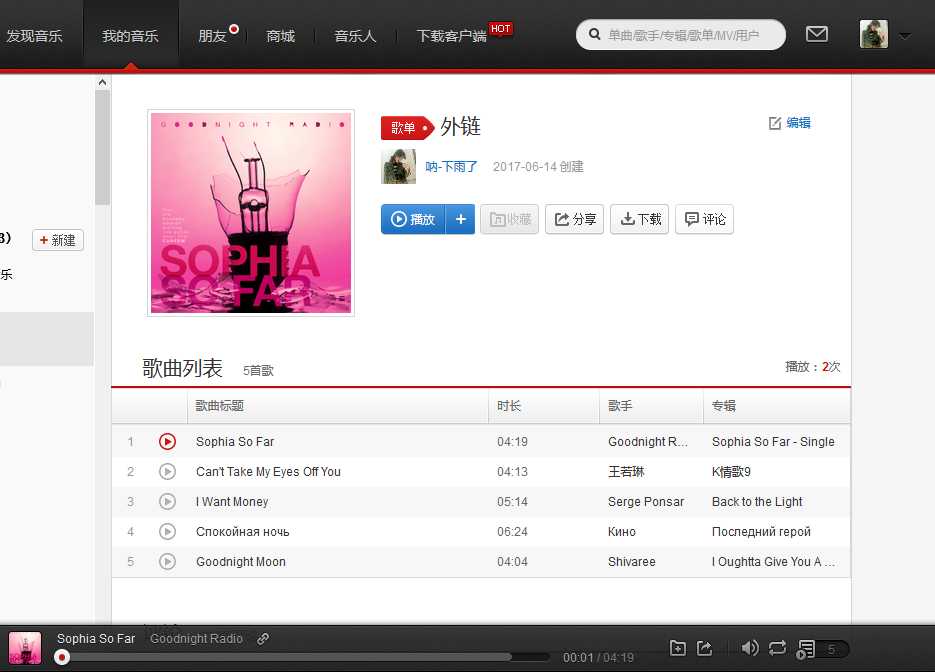The width and height of the screenshot is (935, 672).
Task: Click the 收藏 collect button
Action: tap(509, 219)
